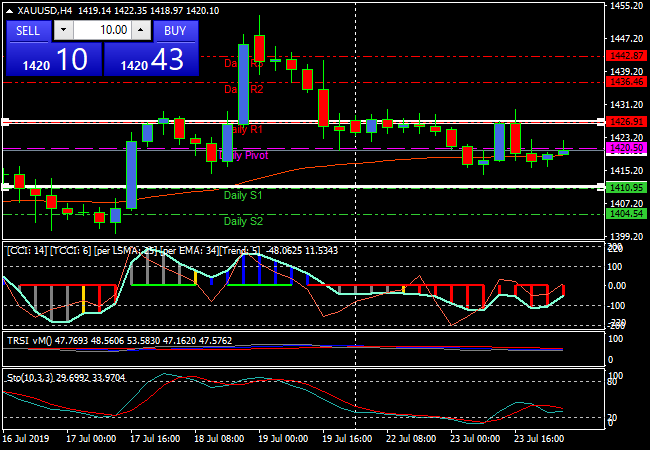Select the 1442.87 red price label
This screenshot has height=450, width=650.
(x=626, y=56)
